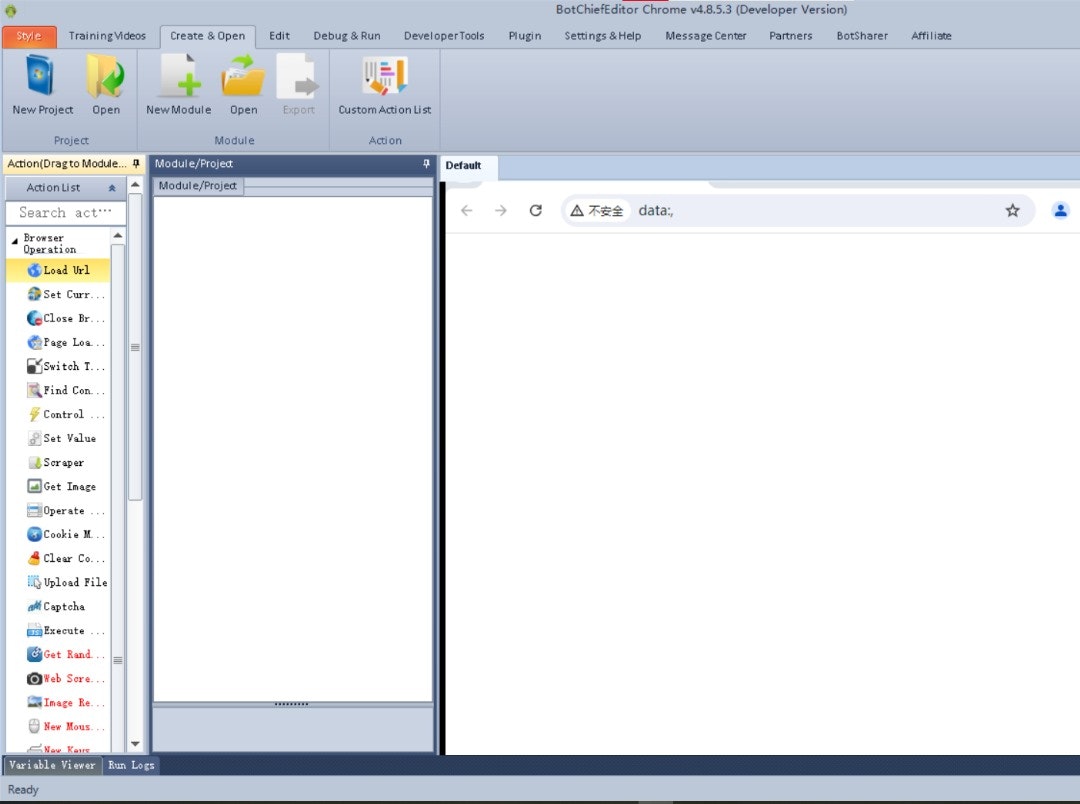This screenshot has width=1080, height=804.
Task: Open the Custom Action List
Action: 384,85
